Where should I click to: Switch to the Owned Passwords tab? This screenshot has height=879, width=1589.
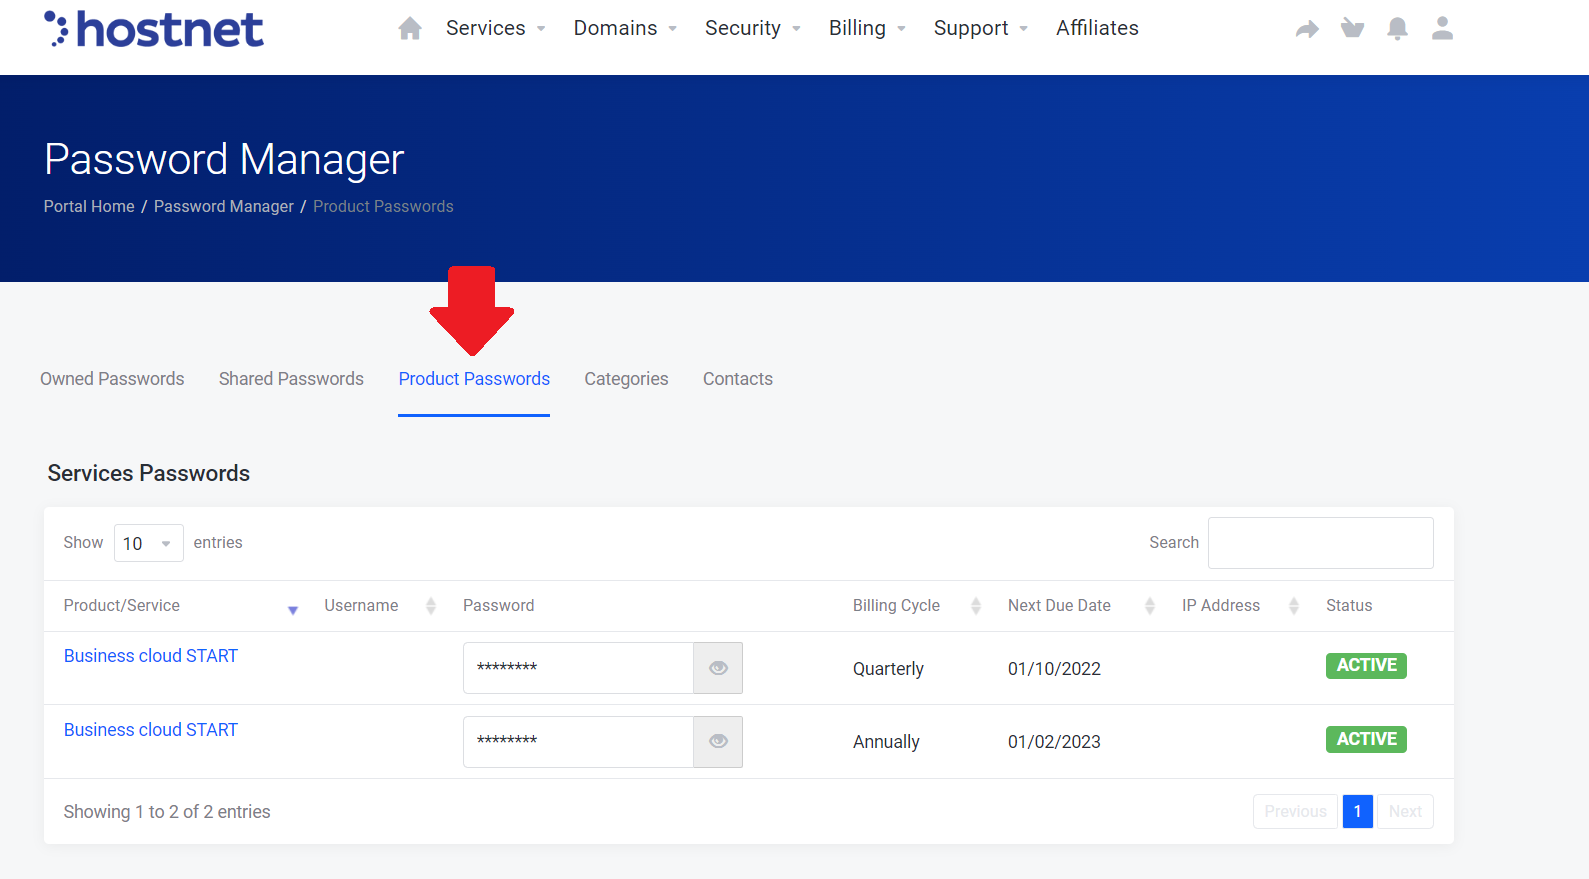[x=112, y=379]
